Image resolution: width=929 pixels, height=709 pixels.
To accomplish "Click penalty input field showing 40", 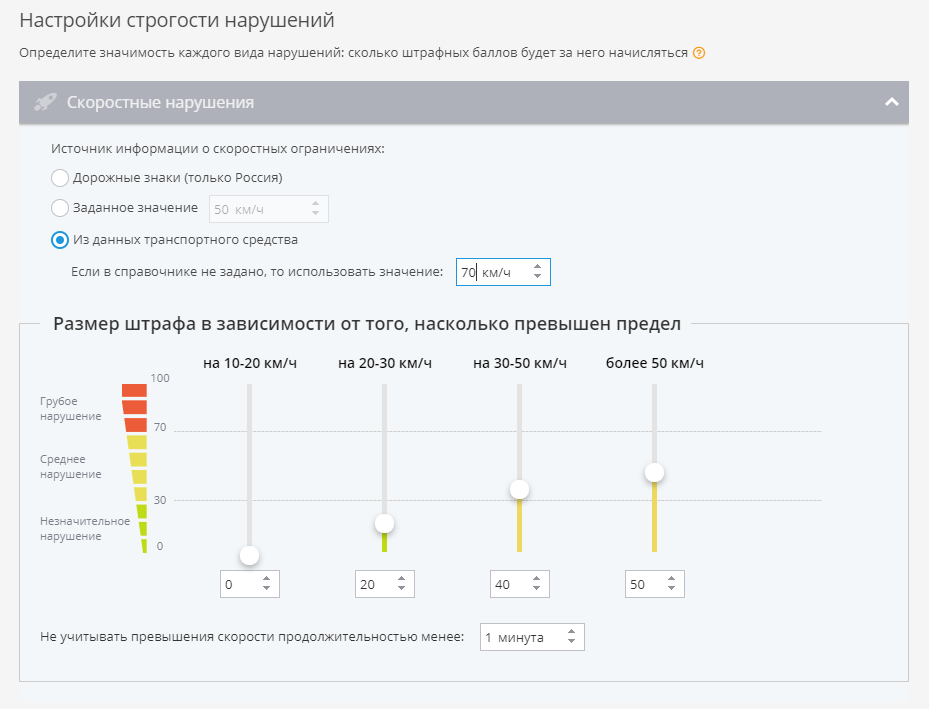I will (508, 585).
